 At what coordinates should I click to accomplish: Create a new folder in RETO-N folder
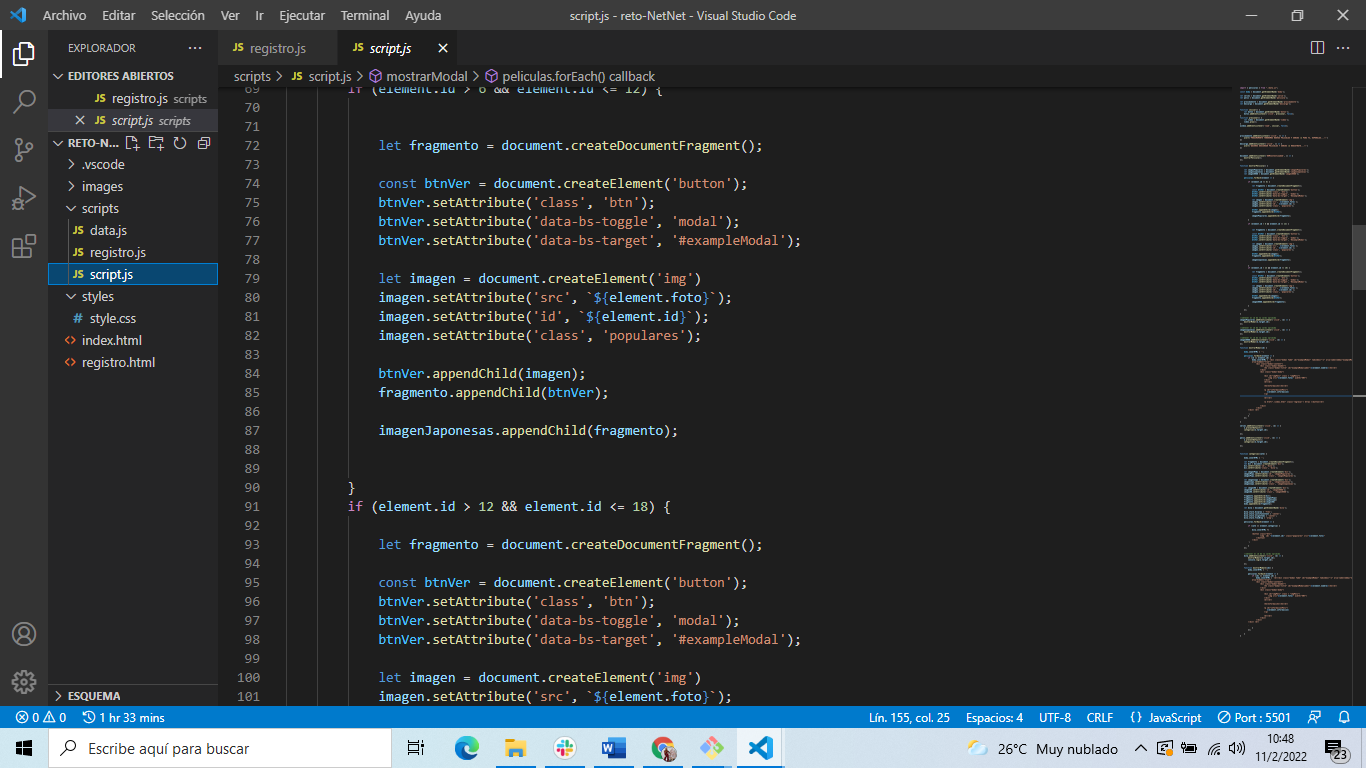[156, 143]
